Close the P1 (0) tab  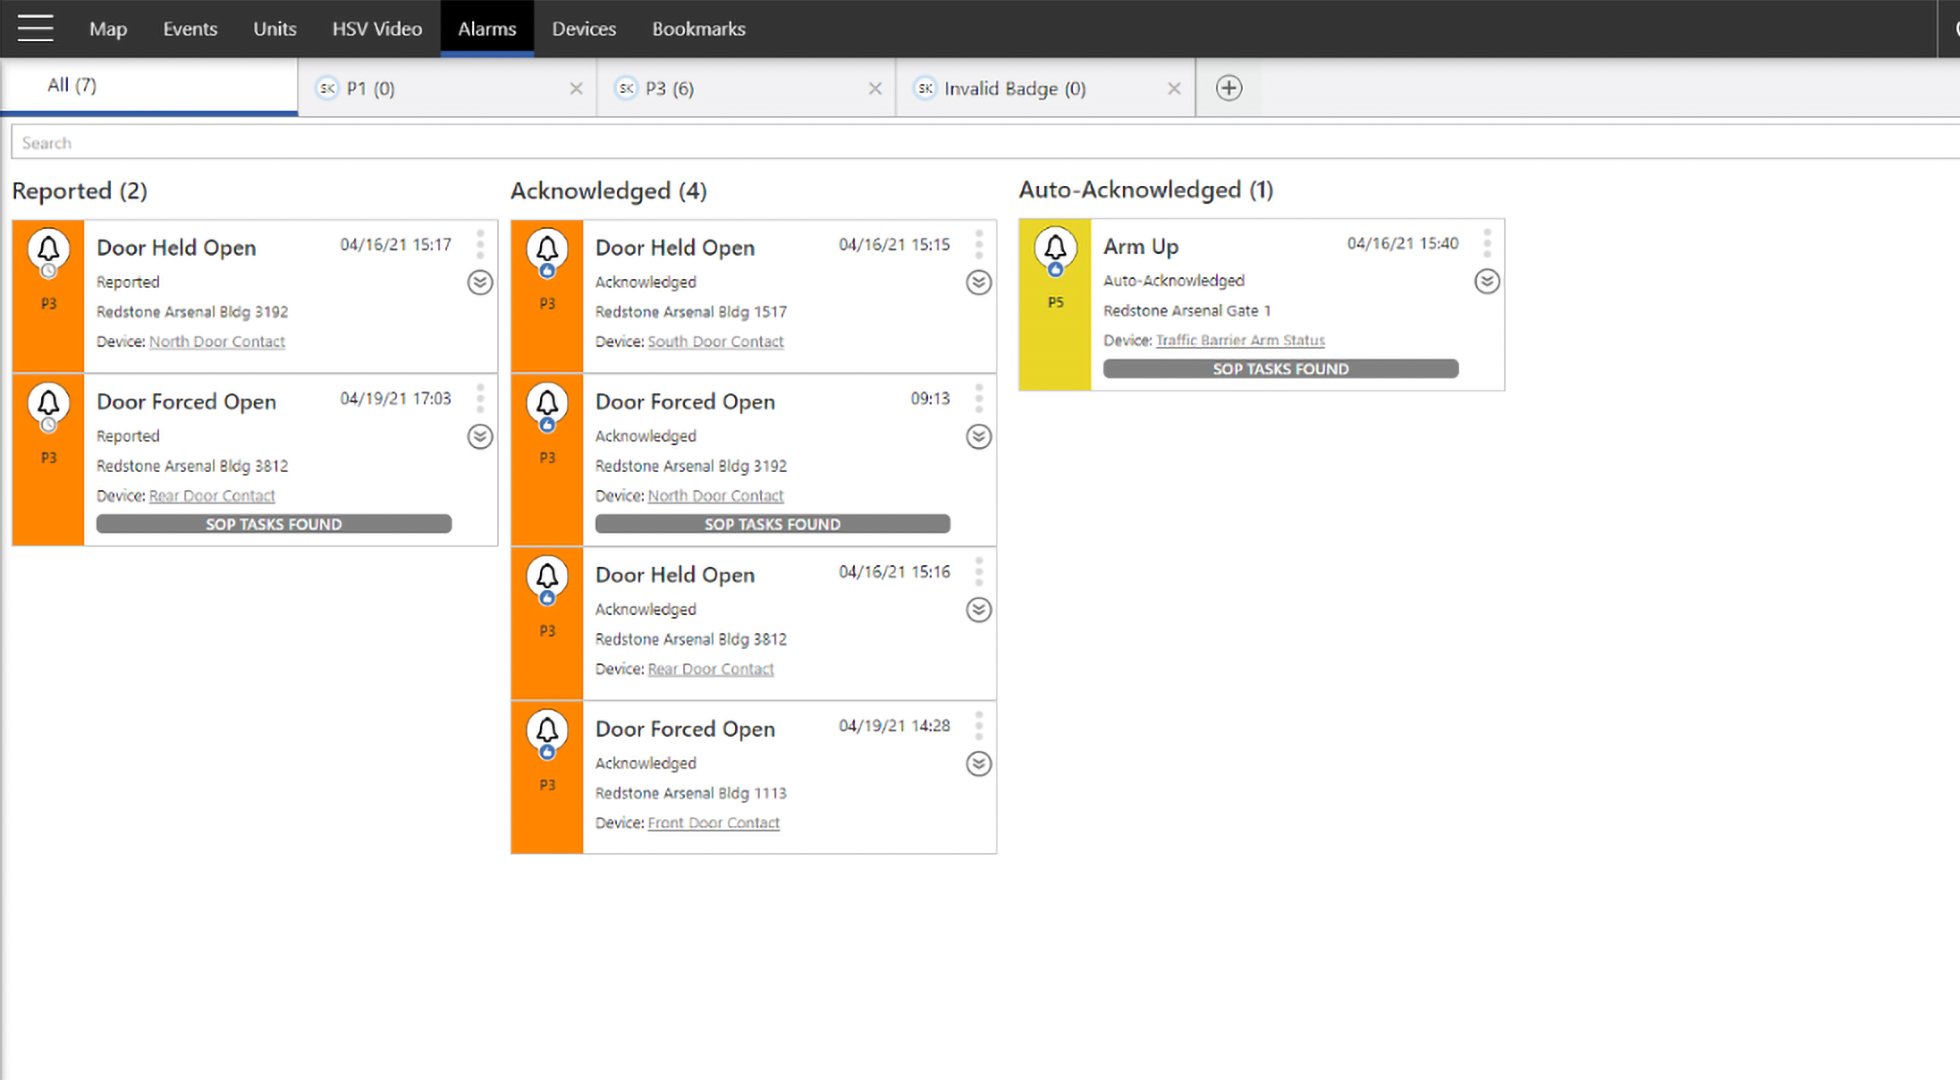point(576,89)
